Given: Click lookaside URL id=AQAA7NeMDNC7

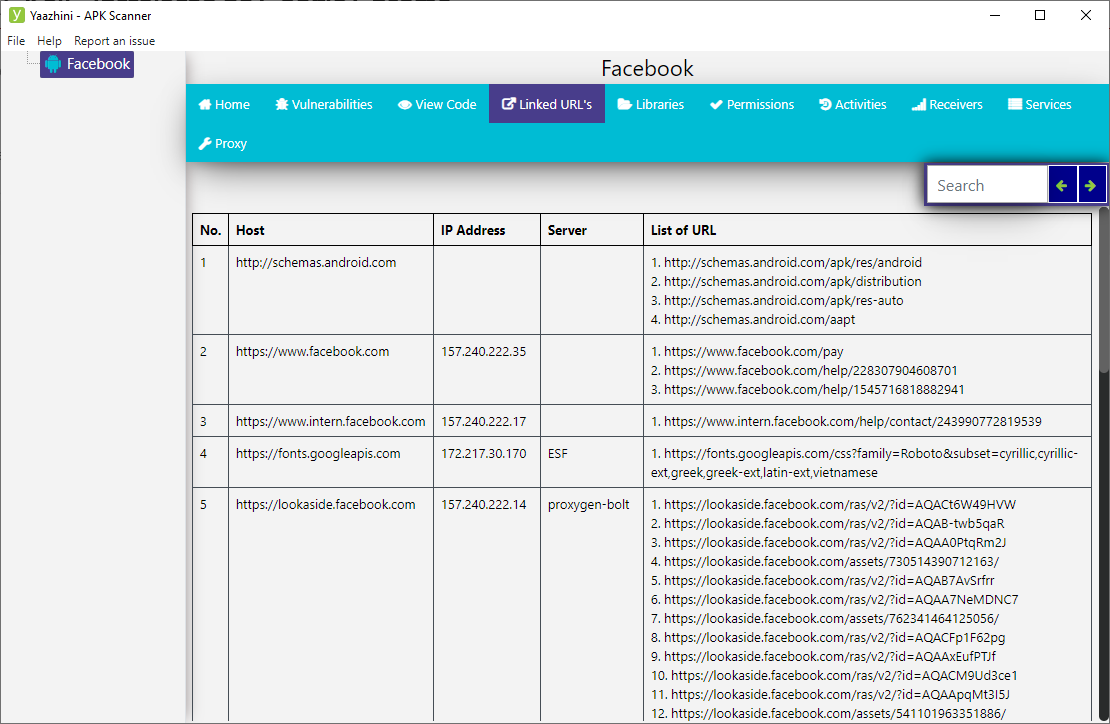Looking at the screenshot, I should coord(841,600).
